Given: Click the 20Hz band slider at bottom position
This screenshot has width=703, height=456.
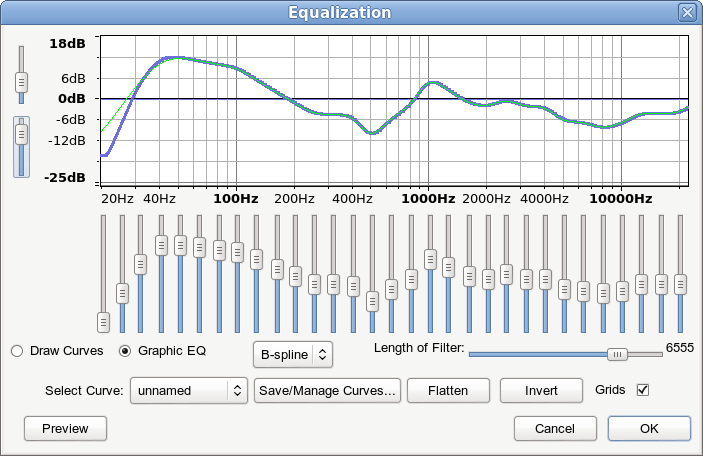Looking at the screenshot, I should point(103,322).
